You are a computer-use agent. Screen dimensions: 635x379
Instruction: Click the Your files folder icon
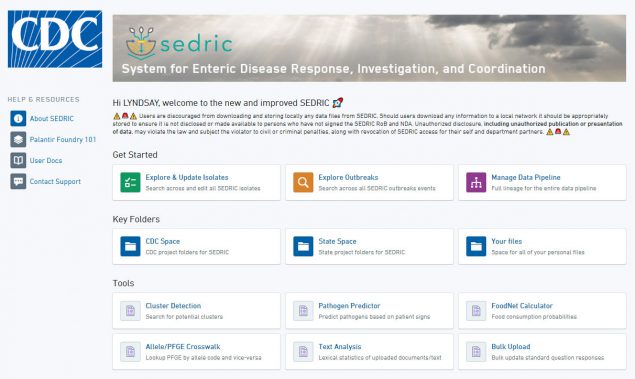pos(476,246)
